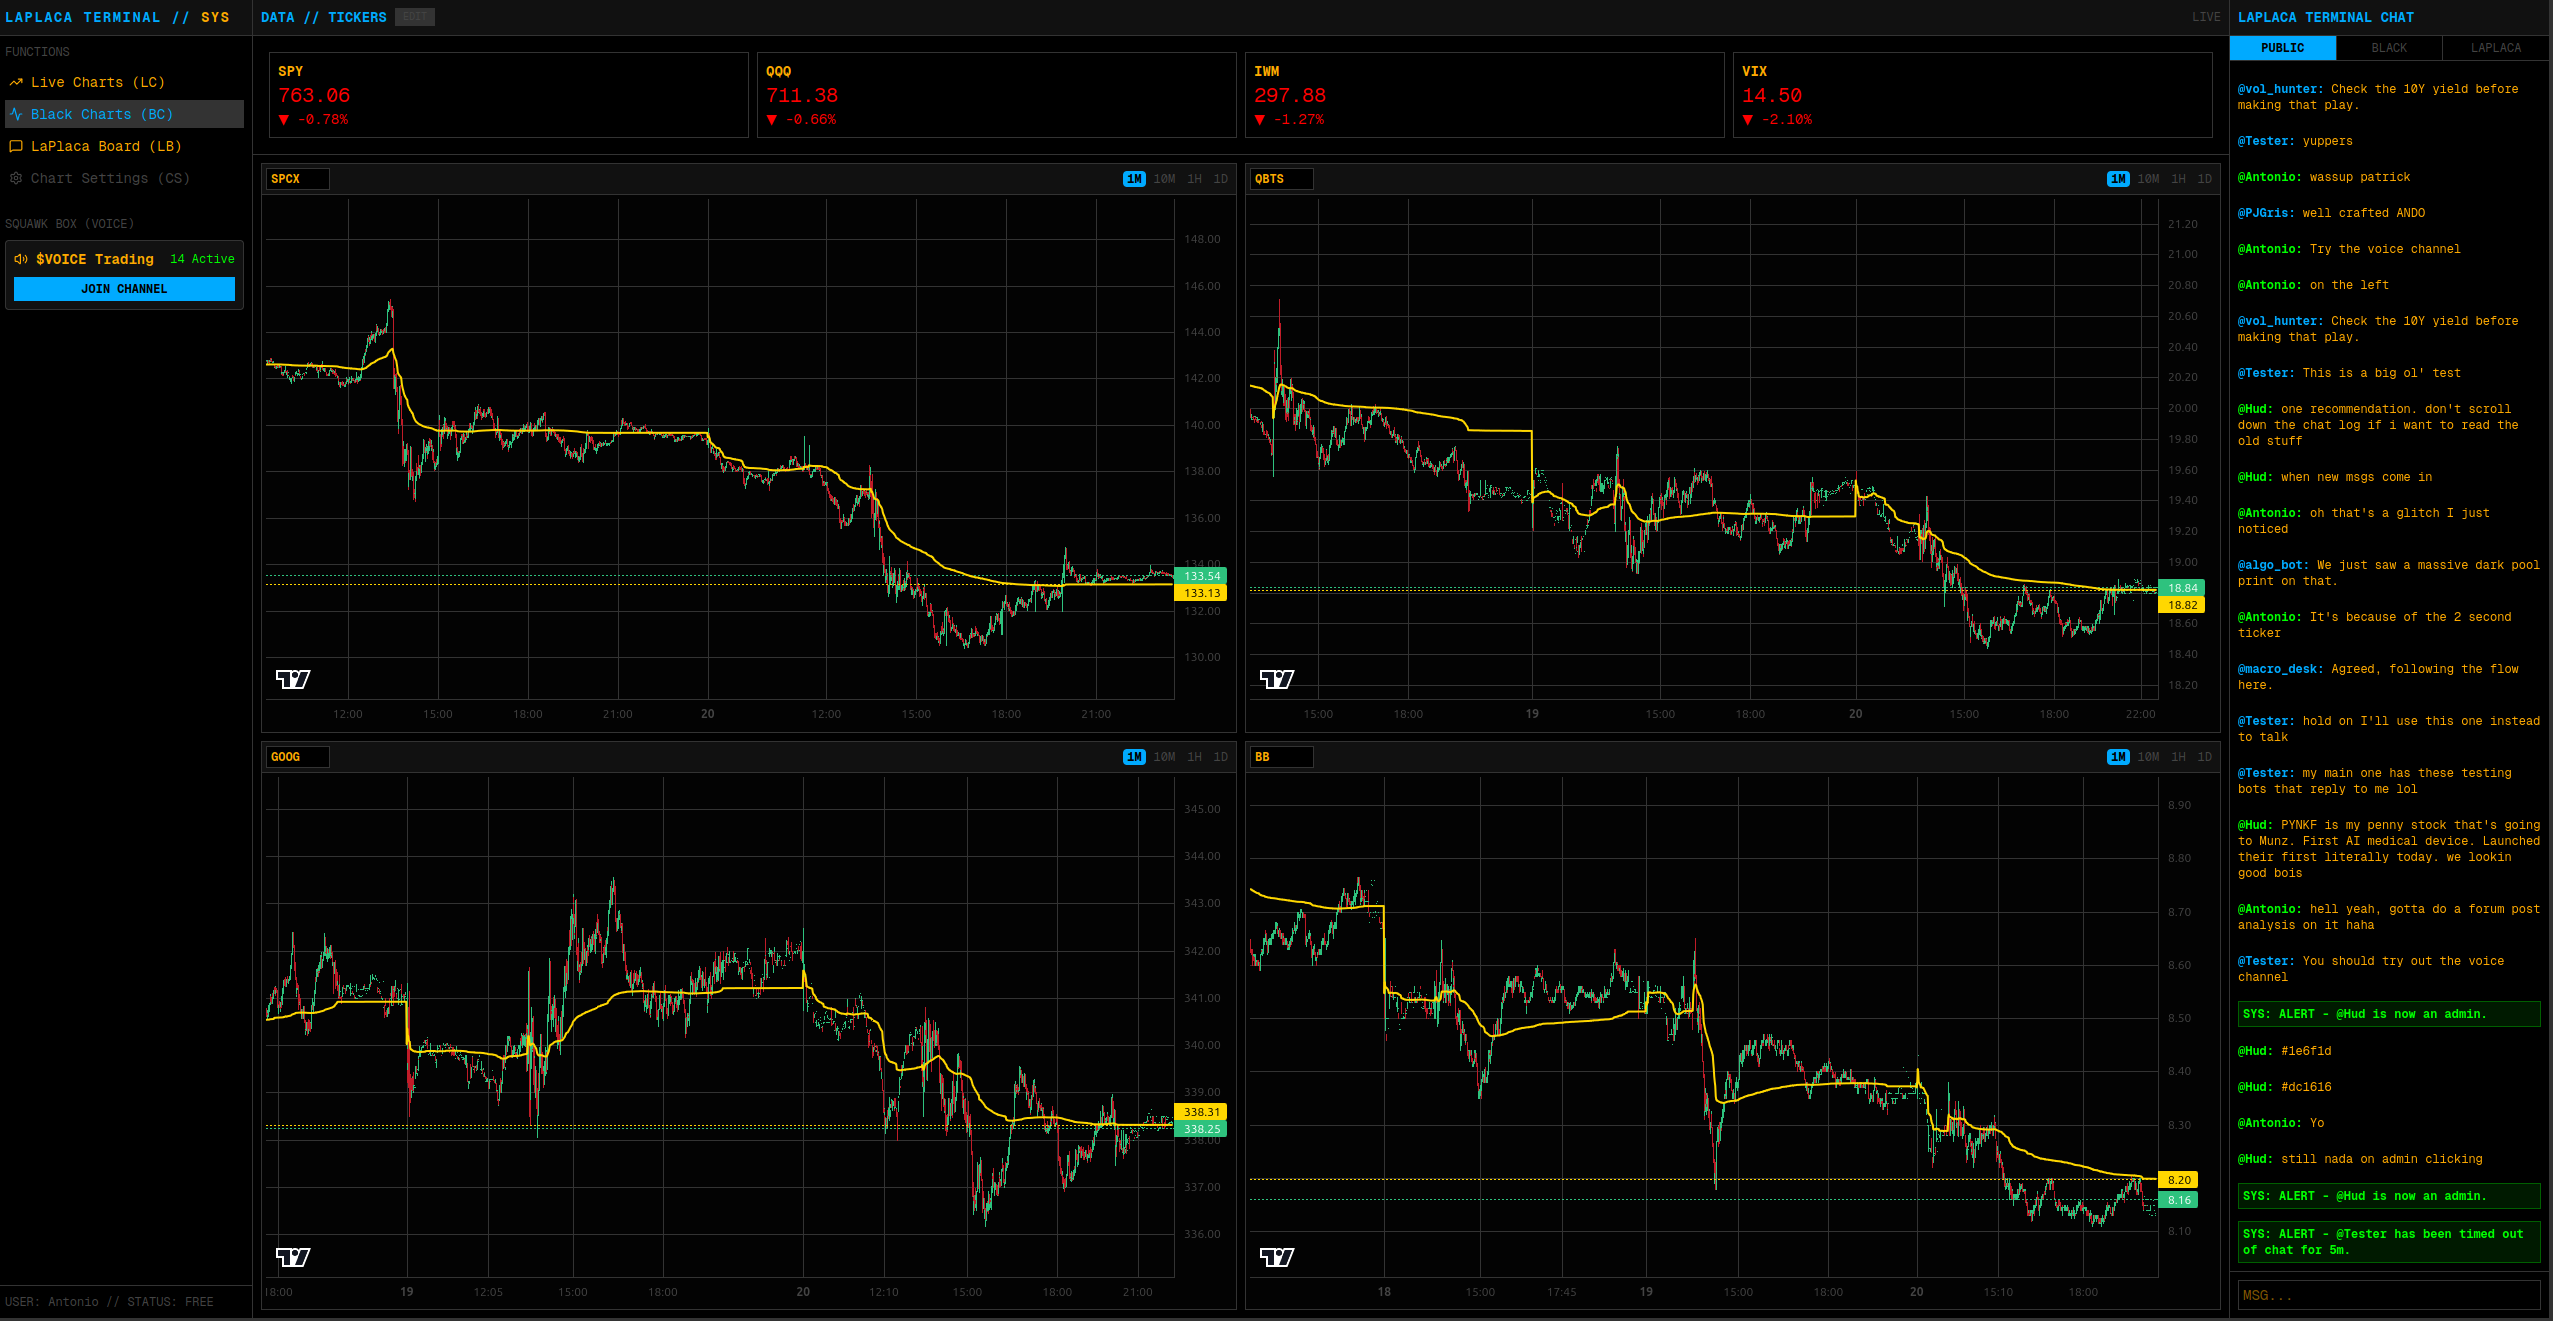Screen dimensions: 2553x1321
Task: Switch to the PUBLIC chat tab
Action: (2283, 48)
